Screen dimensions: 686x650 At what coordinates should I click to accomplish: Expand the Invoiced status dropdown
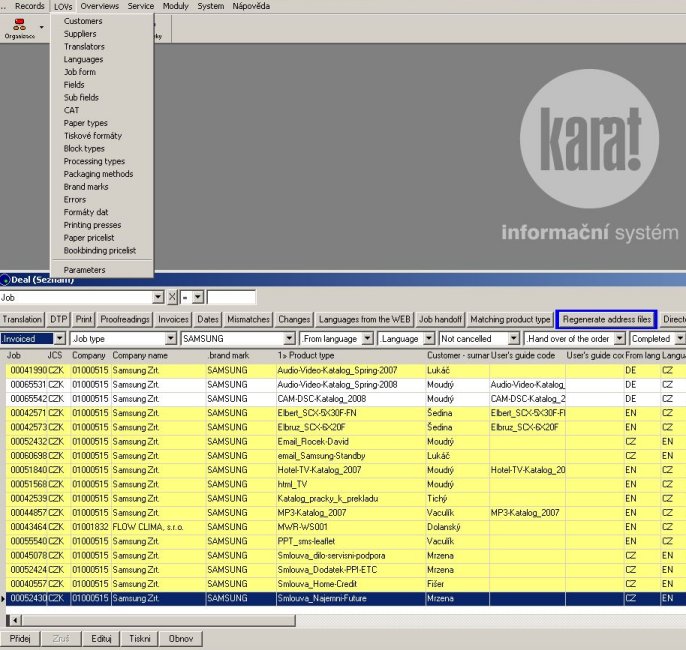60,339
